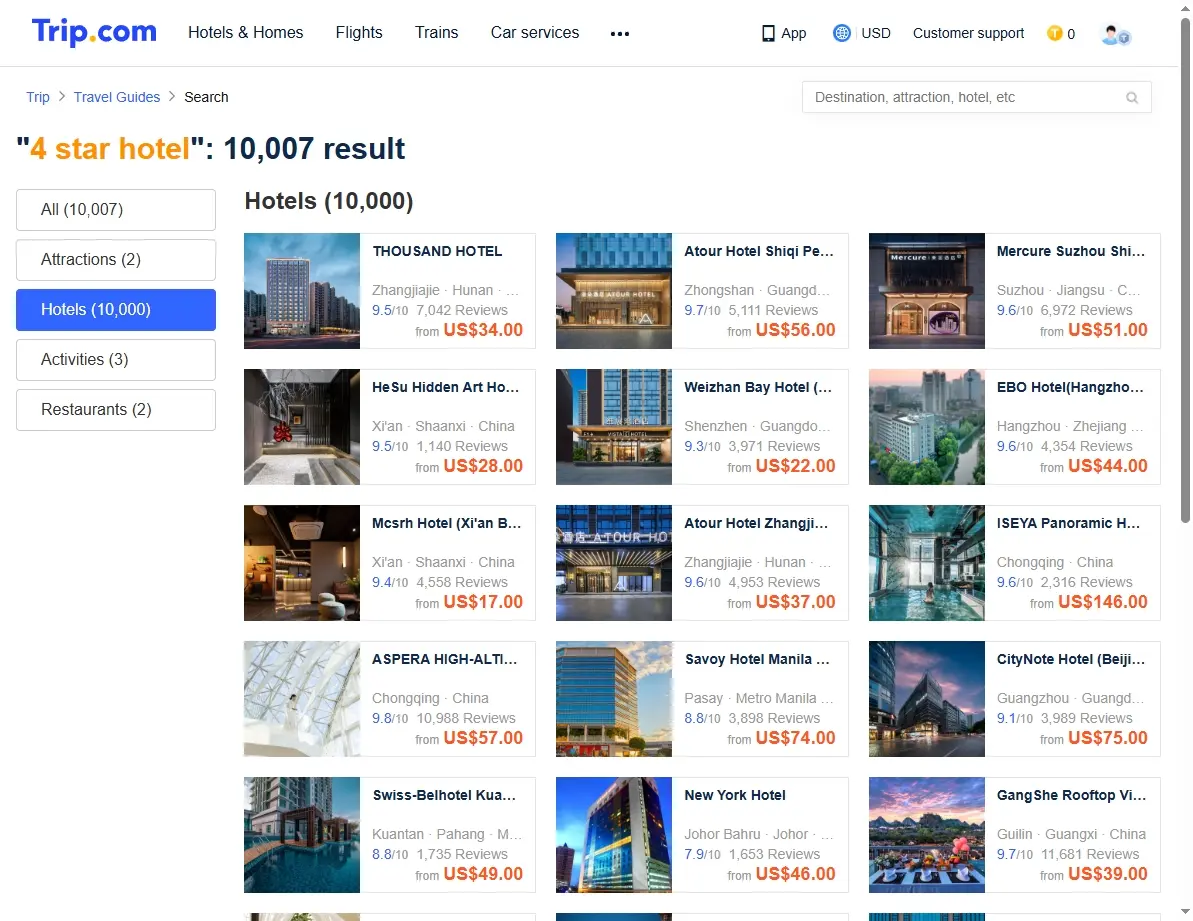Click ISEYA Panoramic hotel title
The height and width of the screenshot is (921, 1193).
coord(1069,523)
